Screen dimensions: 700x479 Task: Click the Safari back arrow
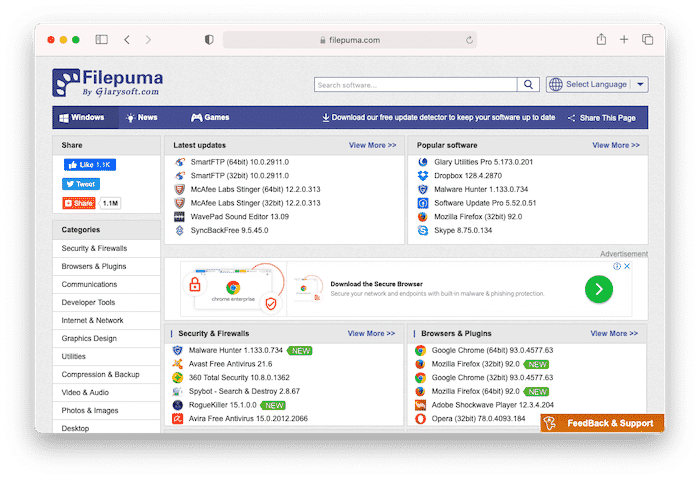[x=127, y=40]
